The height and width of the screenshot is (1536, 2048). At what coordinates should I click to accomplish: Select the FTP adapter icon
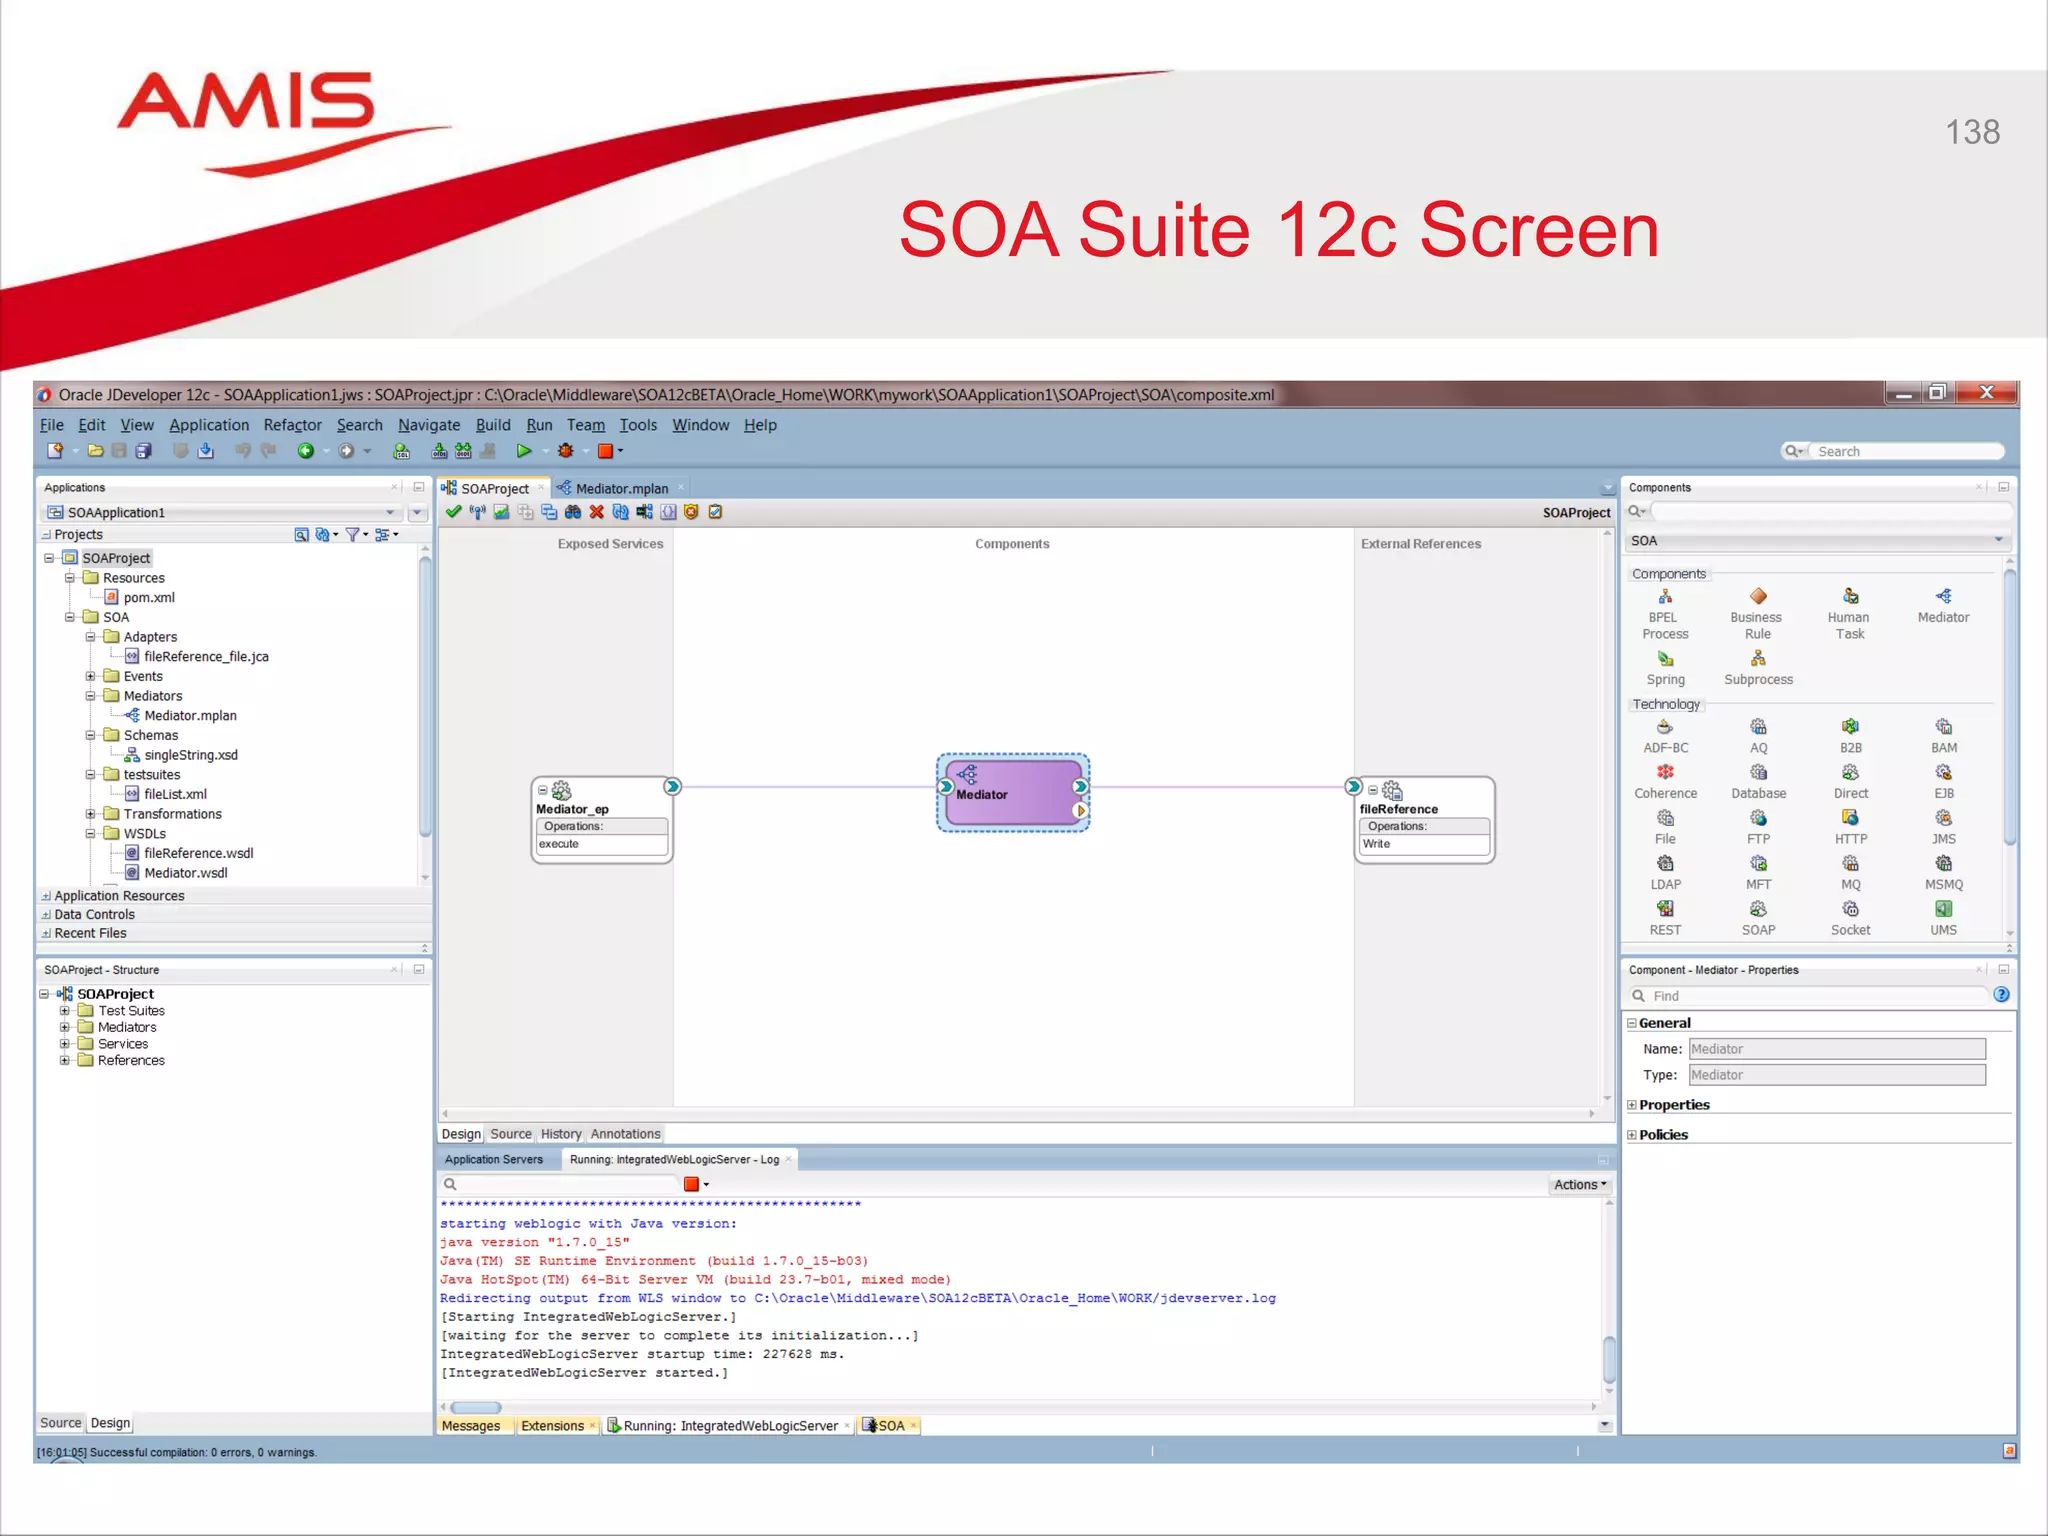[1758, 818]
